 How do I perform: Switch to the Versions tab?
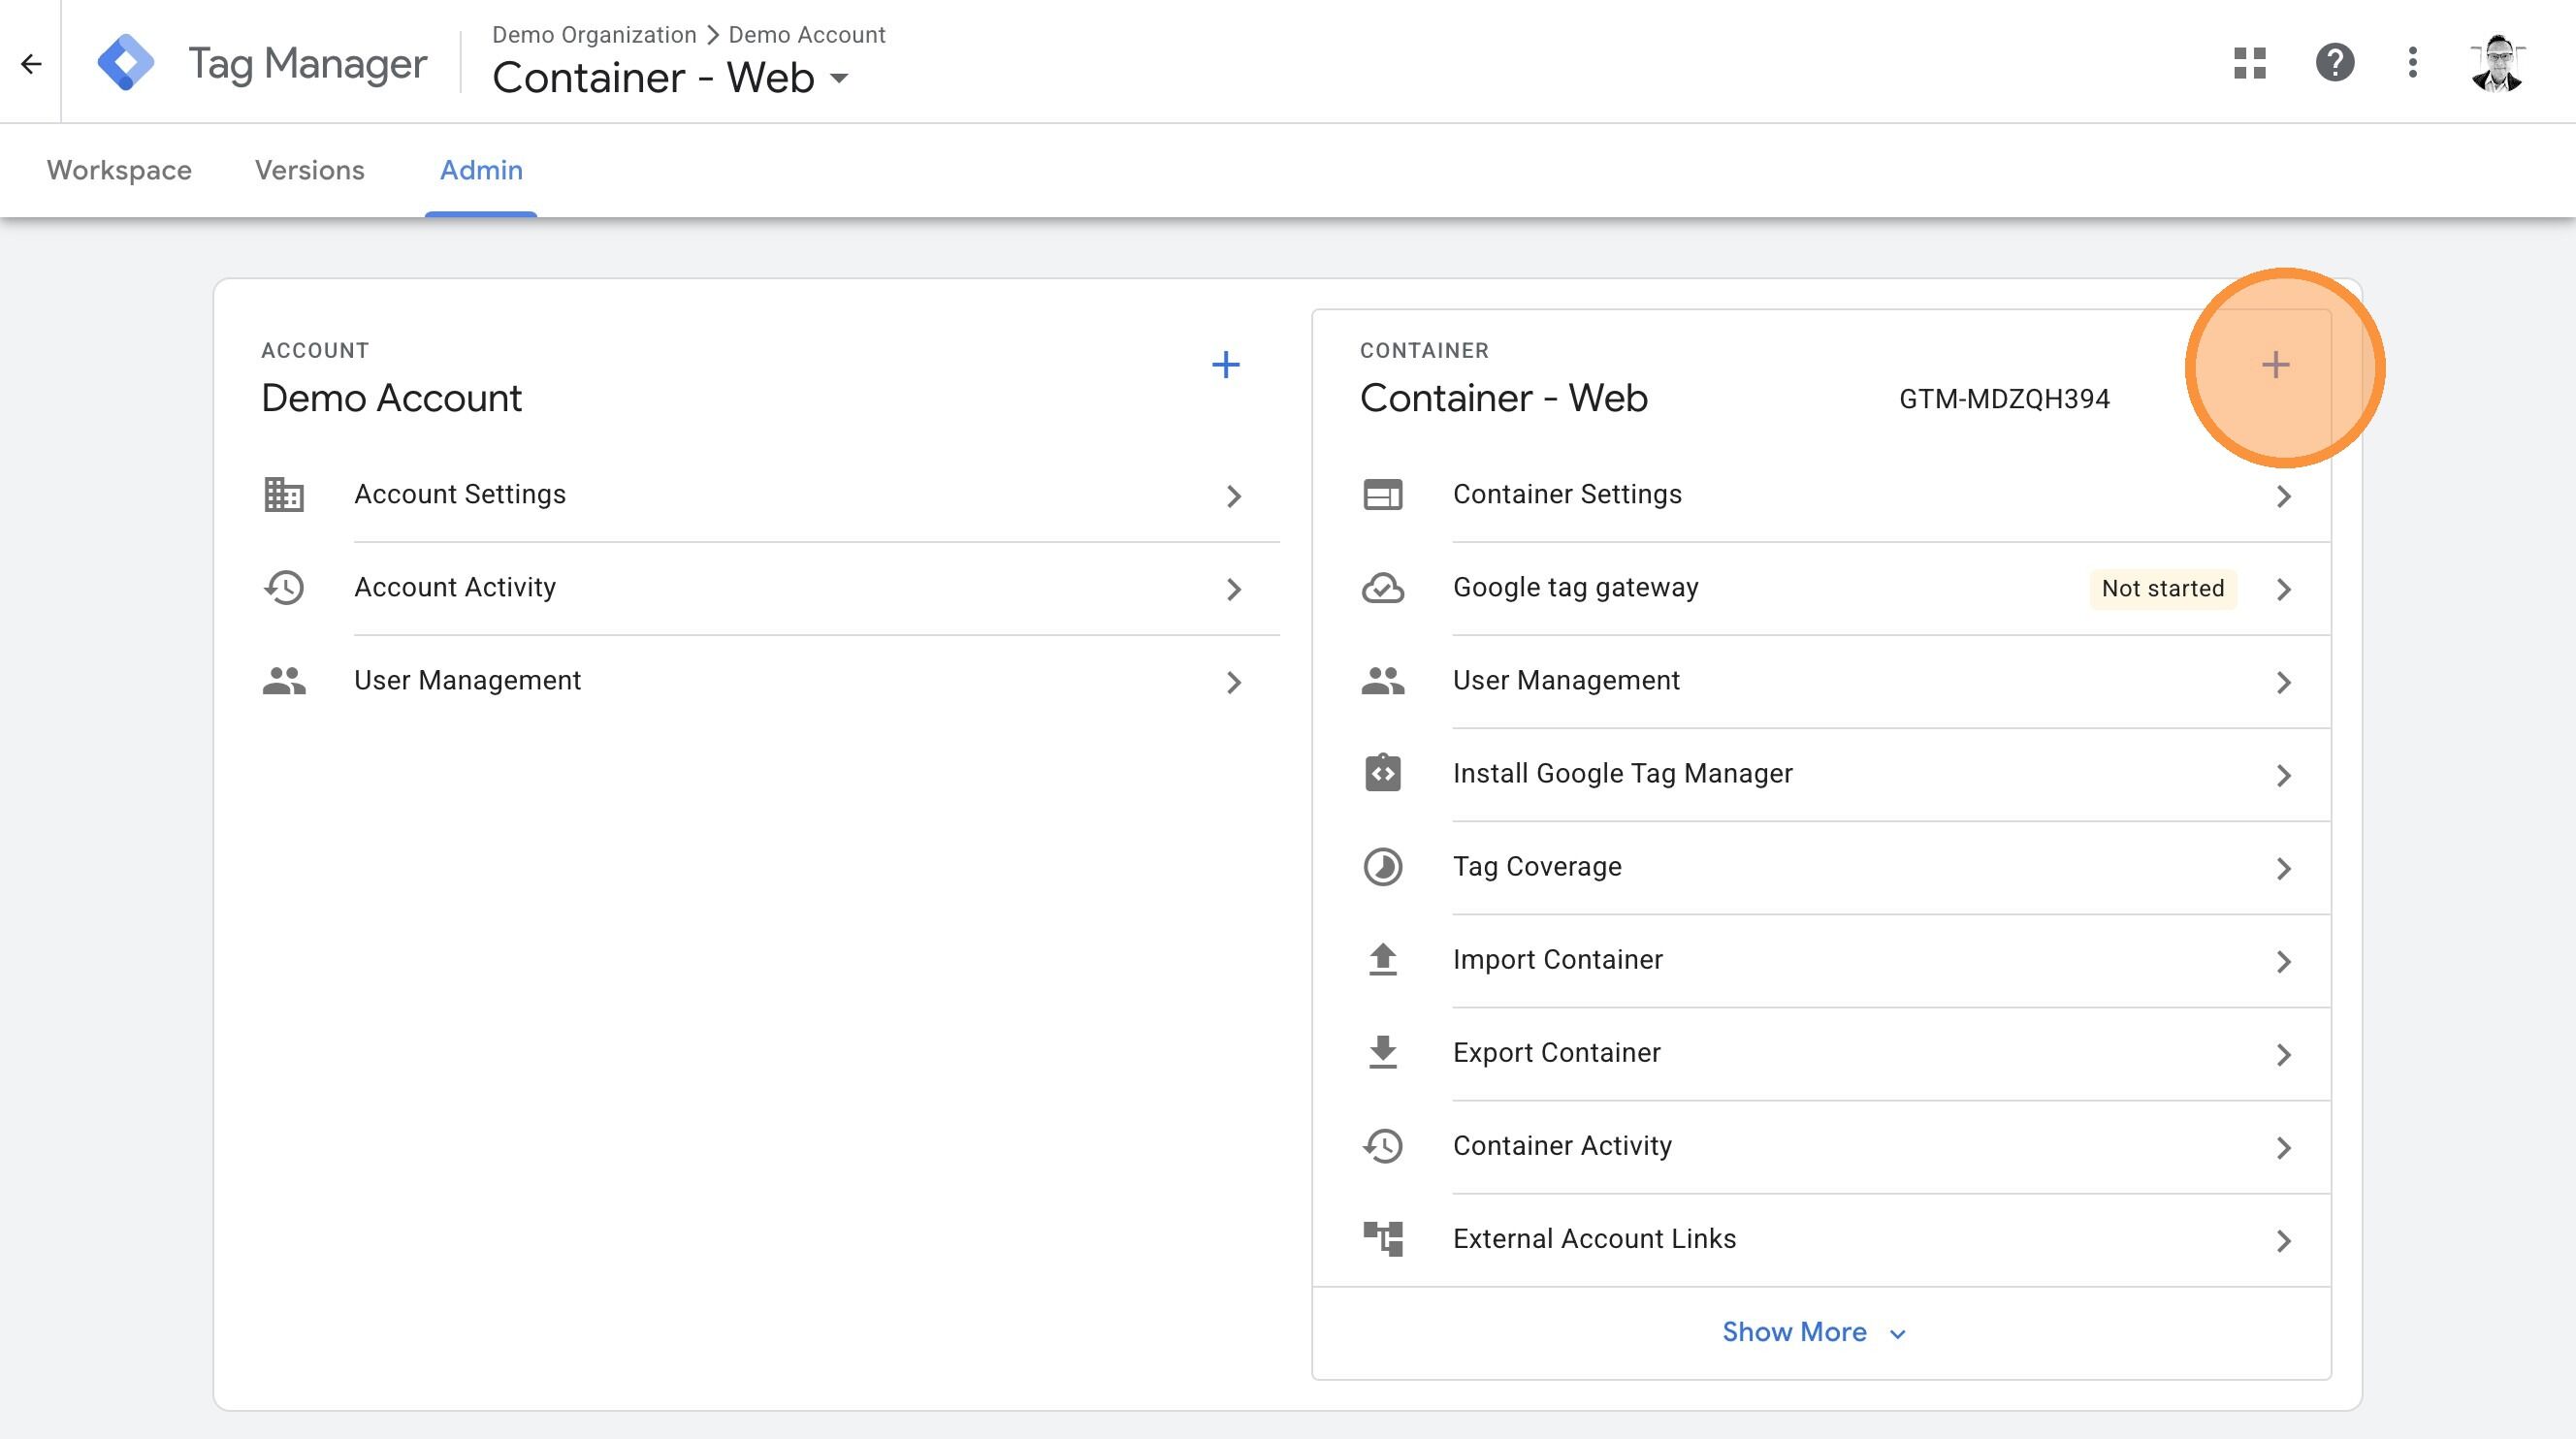[310, 170]
